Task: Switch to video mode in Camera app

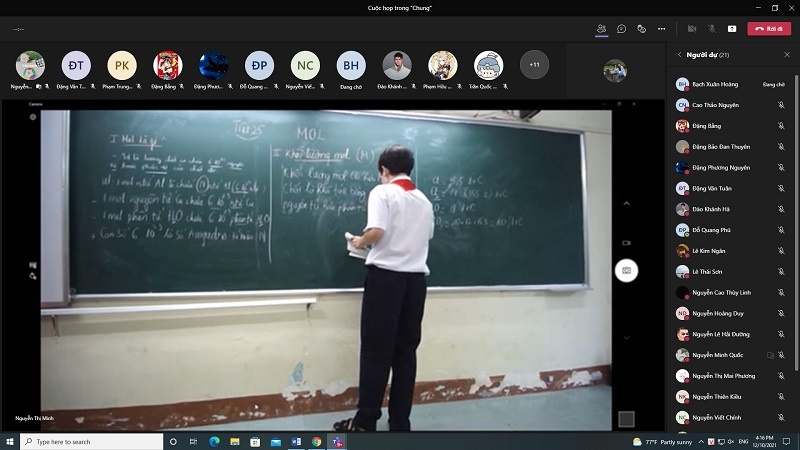Action: click(x=626, y=242)
